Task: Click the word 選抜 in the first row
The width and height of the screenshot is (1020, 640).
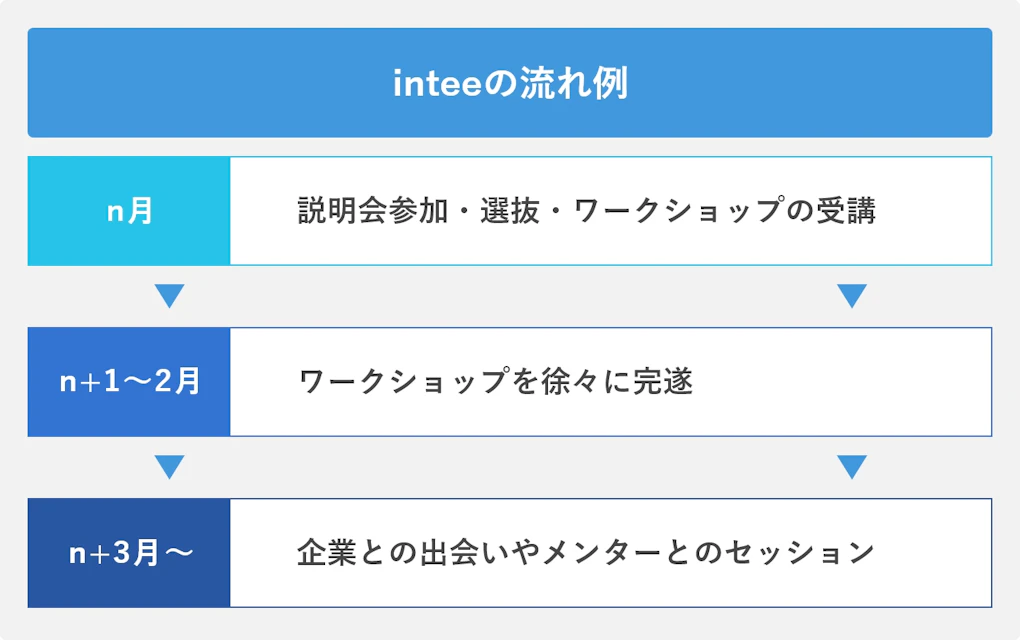Action: click(509, 211)
